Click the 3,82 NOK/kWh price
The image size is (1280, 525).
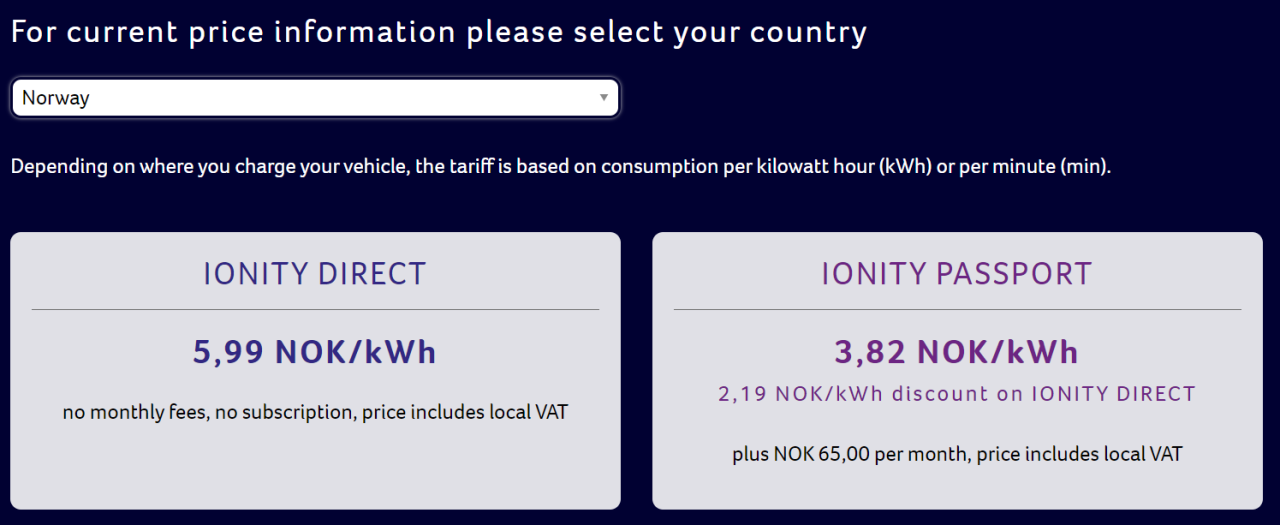click(x=957, y=352)
